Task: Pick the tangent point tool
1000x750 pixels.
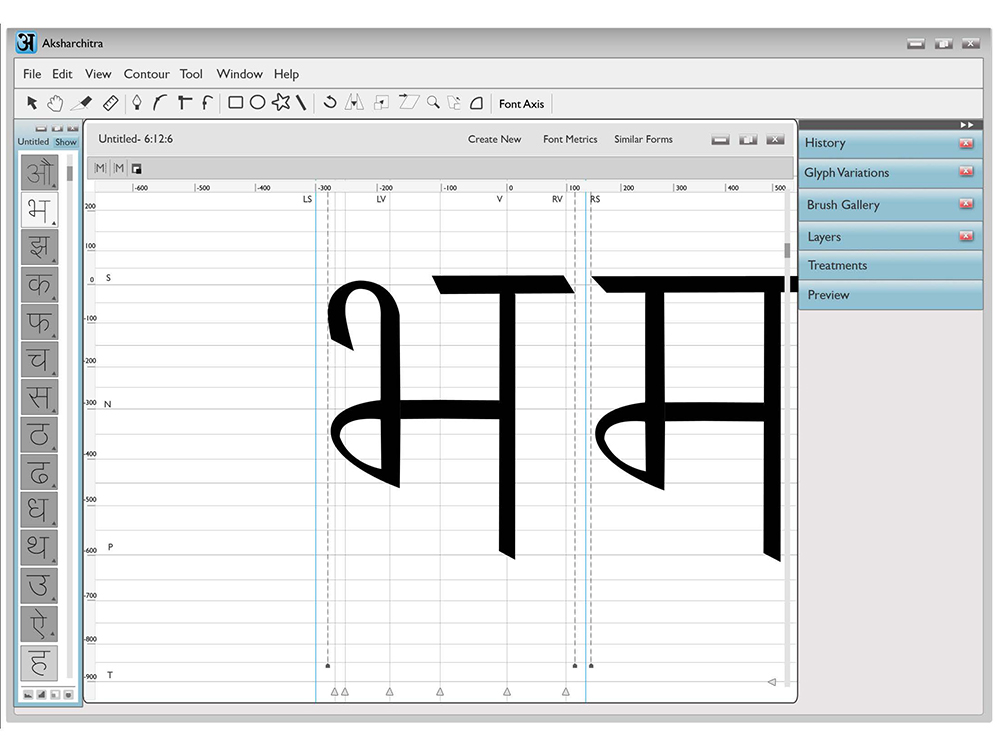Action: tap(207, 103)
